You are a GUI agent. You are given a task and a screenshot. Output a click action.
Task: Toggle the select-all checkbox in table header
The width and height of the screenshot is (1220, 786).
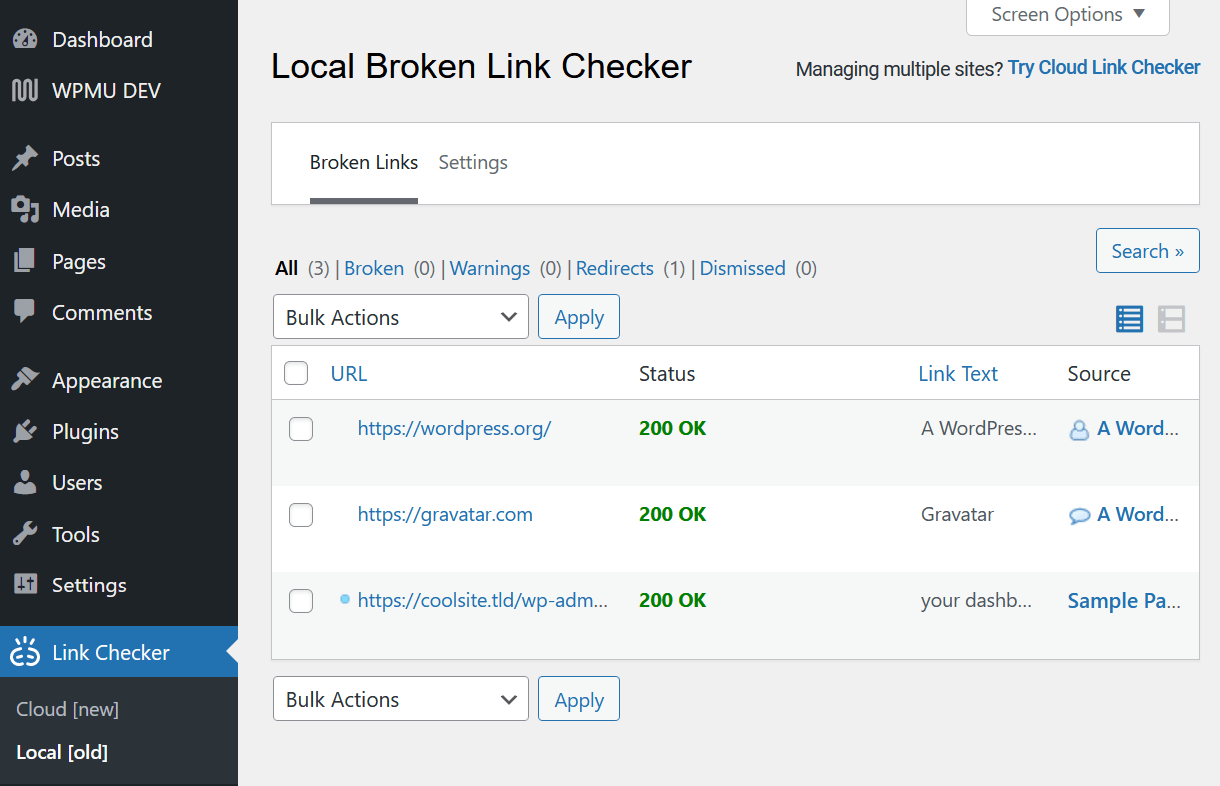(x=296, y=373)
